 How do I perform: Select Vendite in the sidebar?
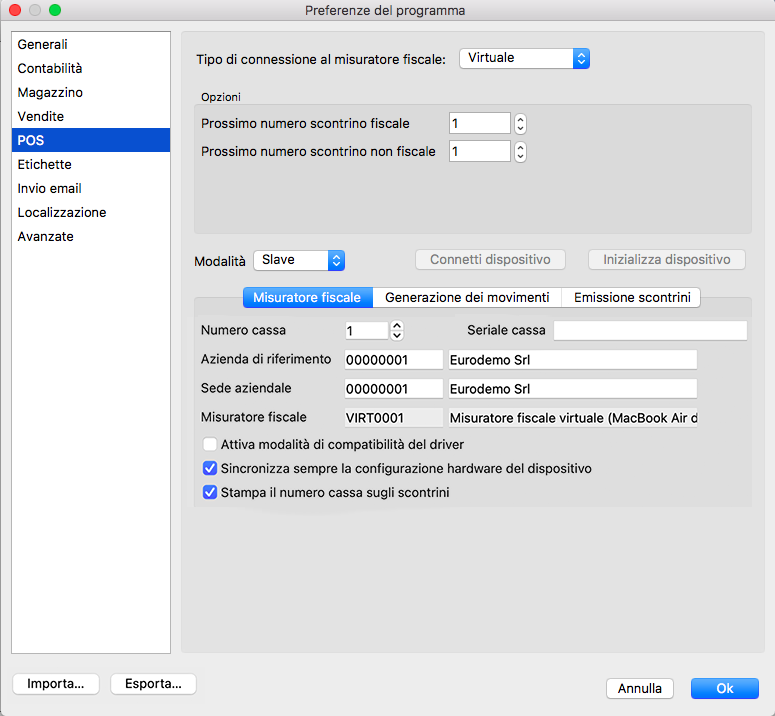tap(41, 116)
